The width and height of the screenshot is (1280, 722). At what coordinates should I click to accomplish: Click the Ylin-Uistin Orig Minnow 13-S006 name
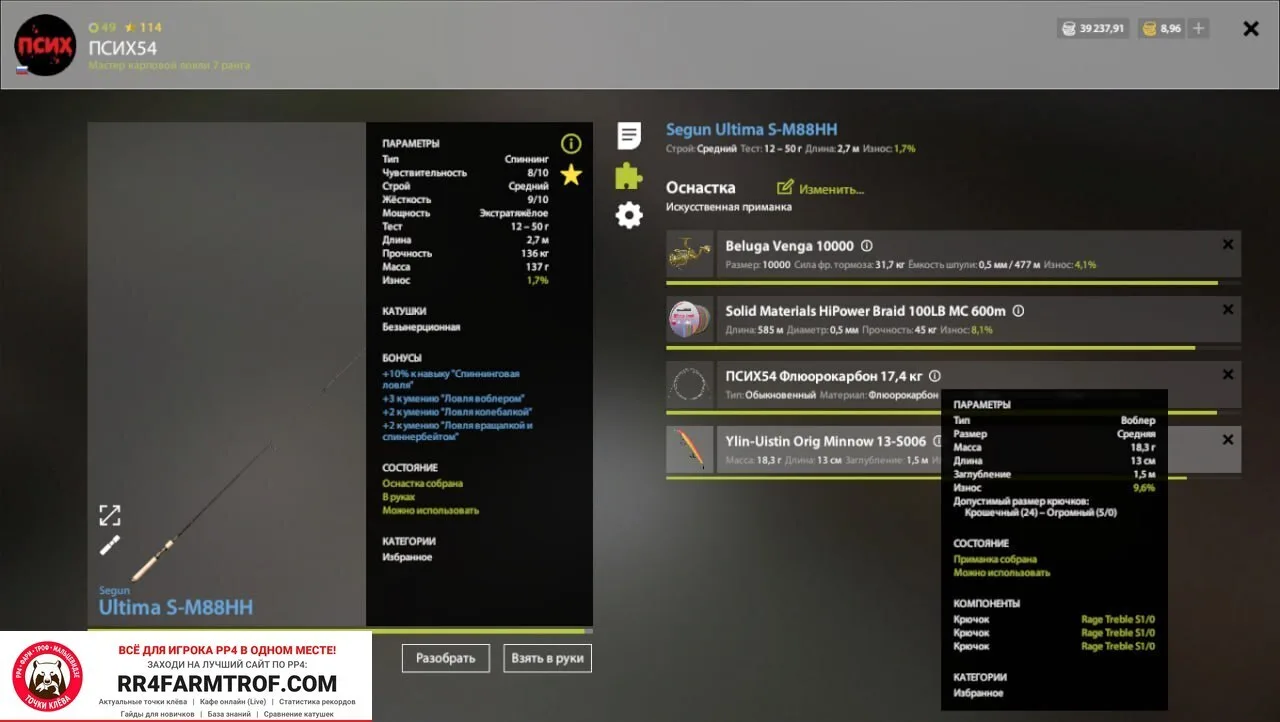[826, 441]
